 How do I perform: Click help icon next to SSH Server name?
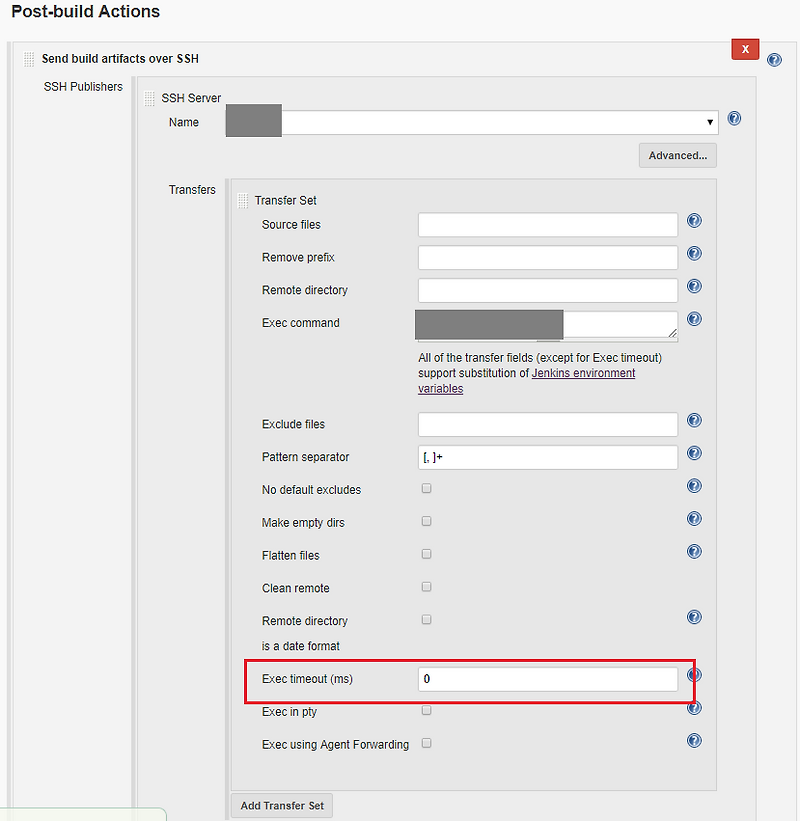[x=734, y=118]
